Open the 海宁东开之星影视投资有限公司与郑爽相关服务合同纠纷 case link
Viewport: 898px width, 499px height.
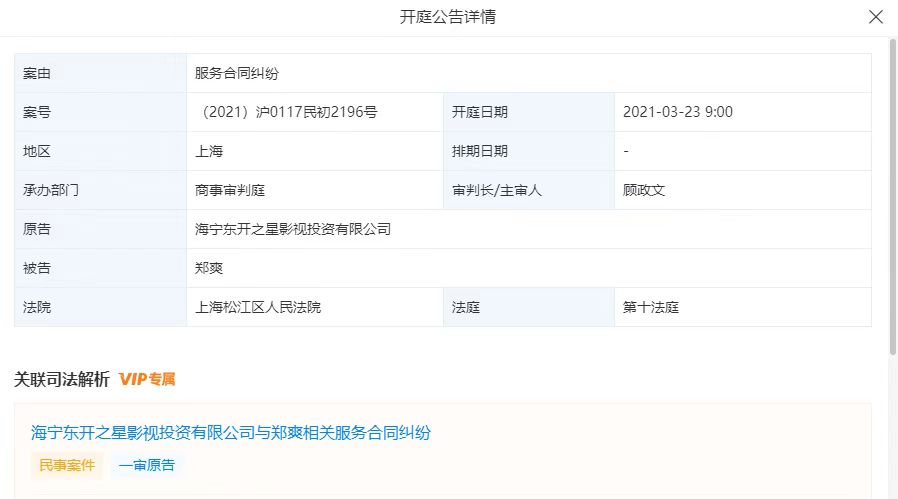click(231, 433)
